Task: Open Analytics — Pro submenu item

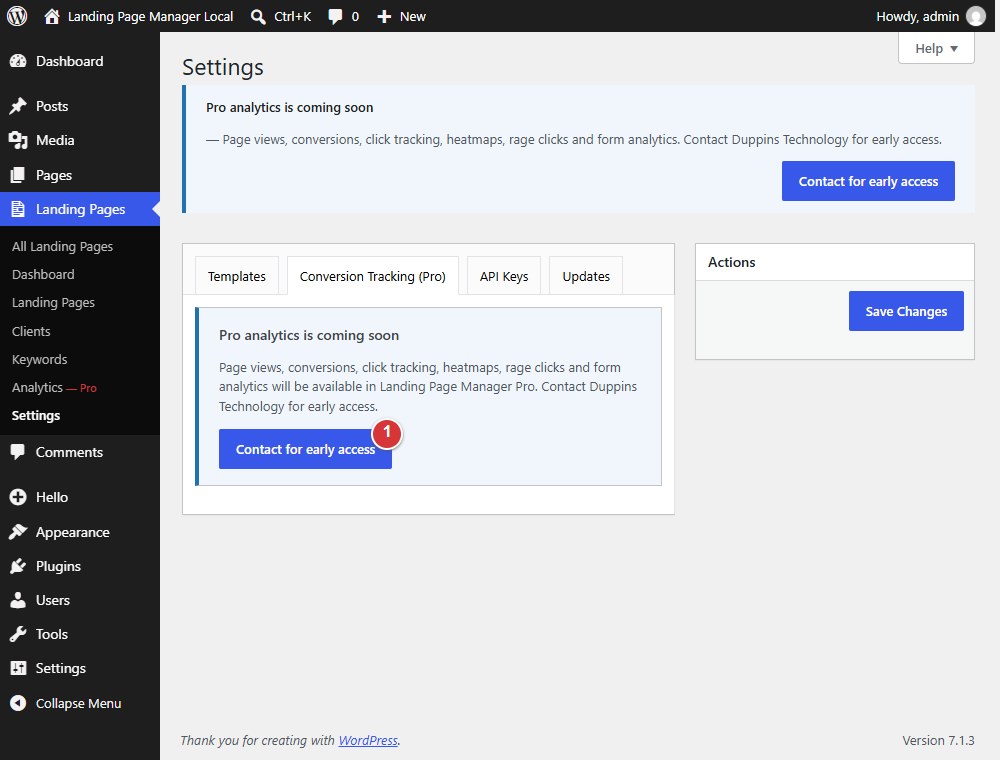Action: click(x=54, y=387)
